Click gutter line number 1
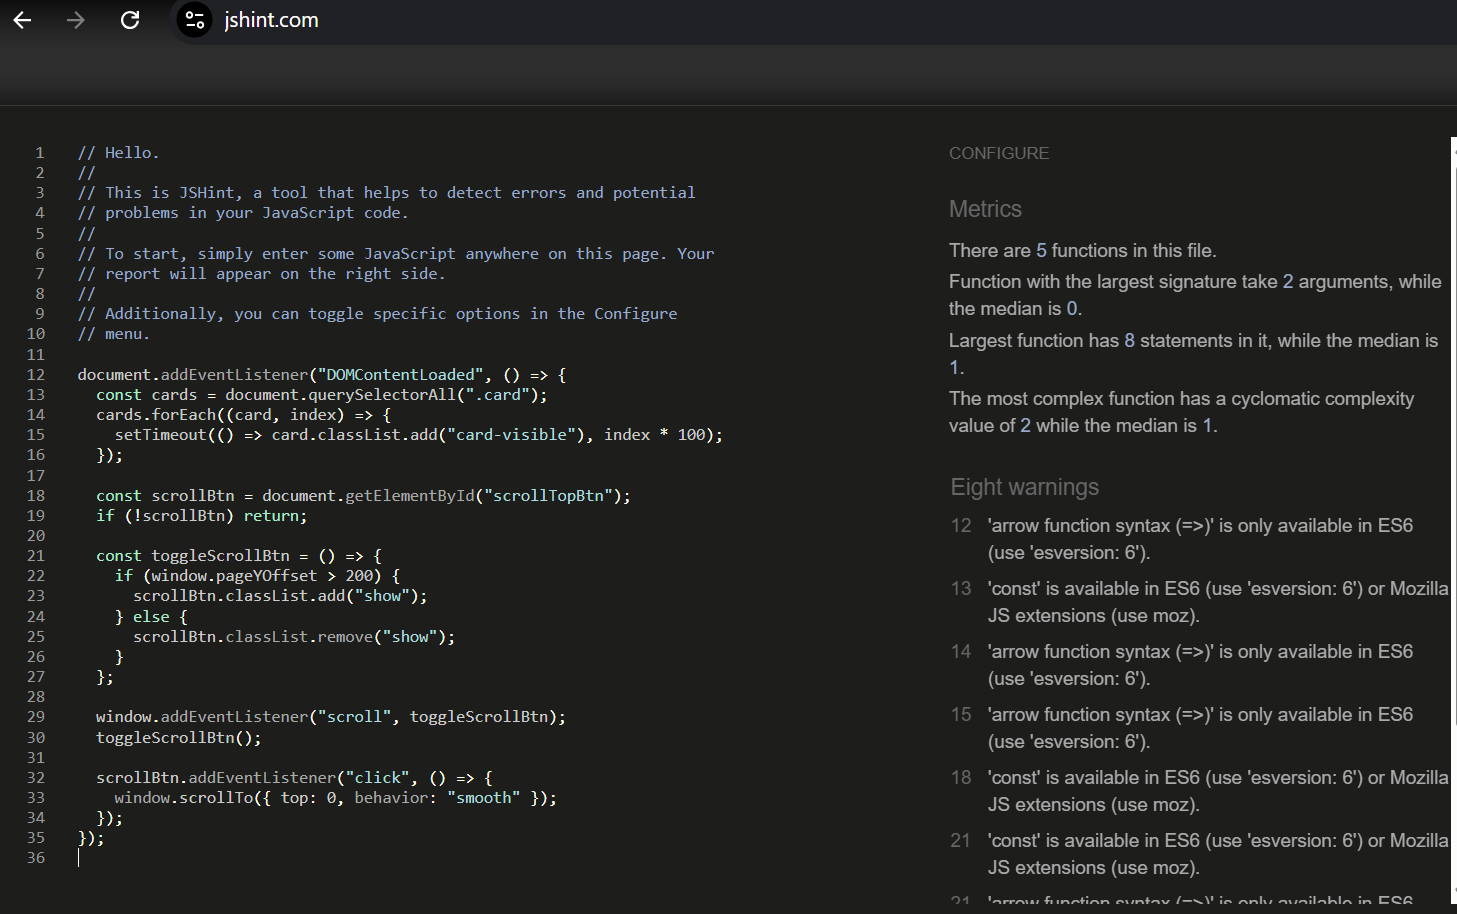1457x914 pixels. pyautogui.click(x=40, y=153)
